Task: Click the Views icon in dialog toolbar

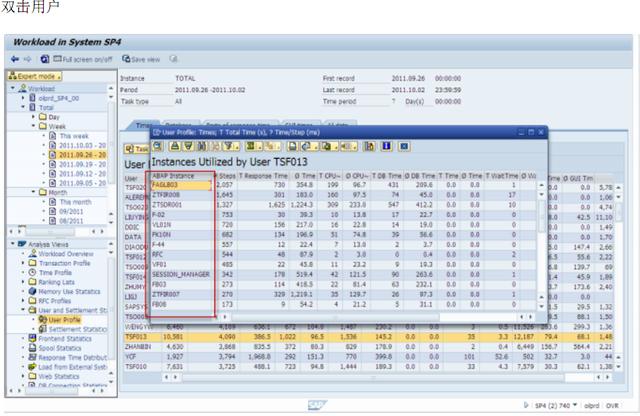Action: 308,146
